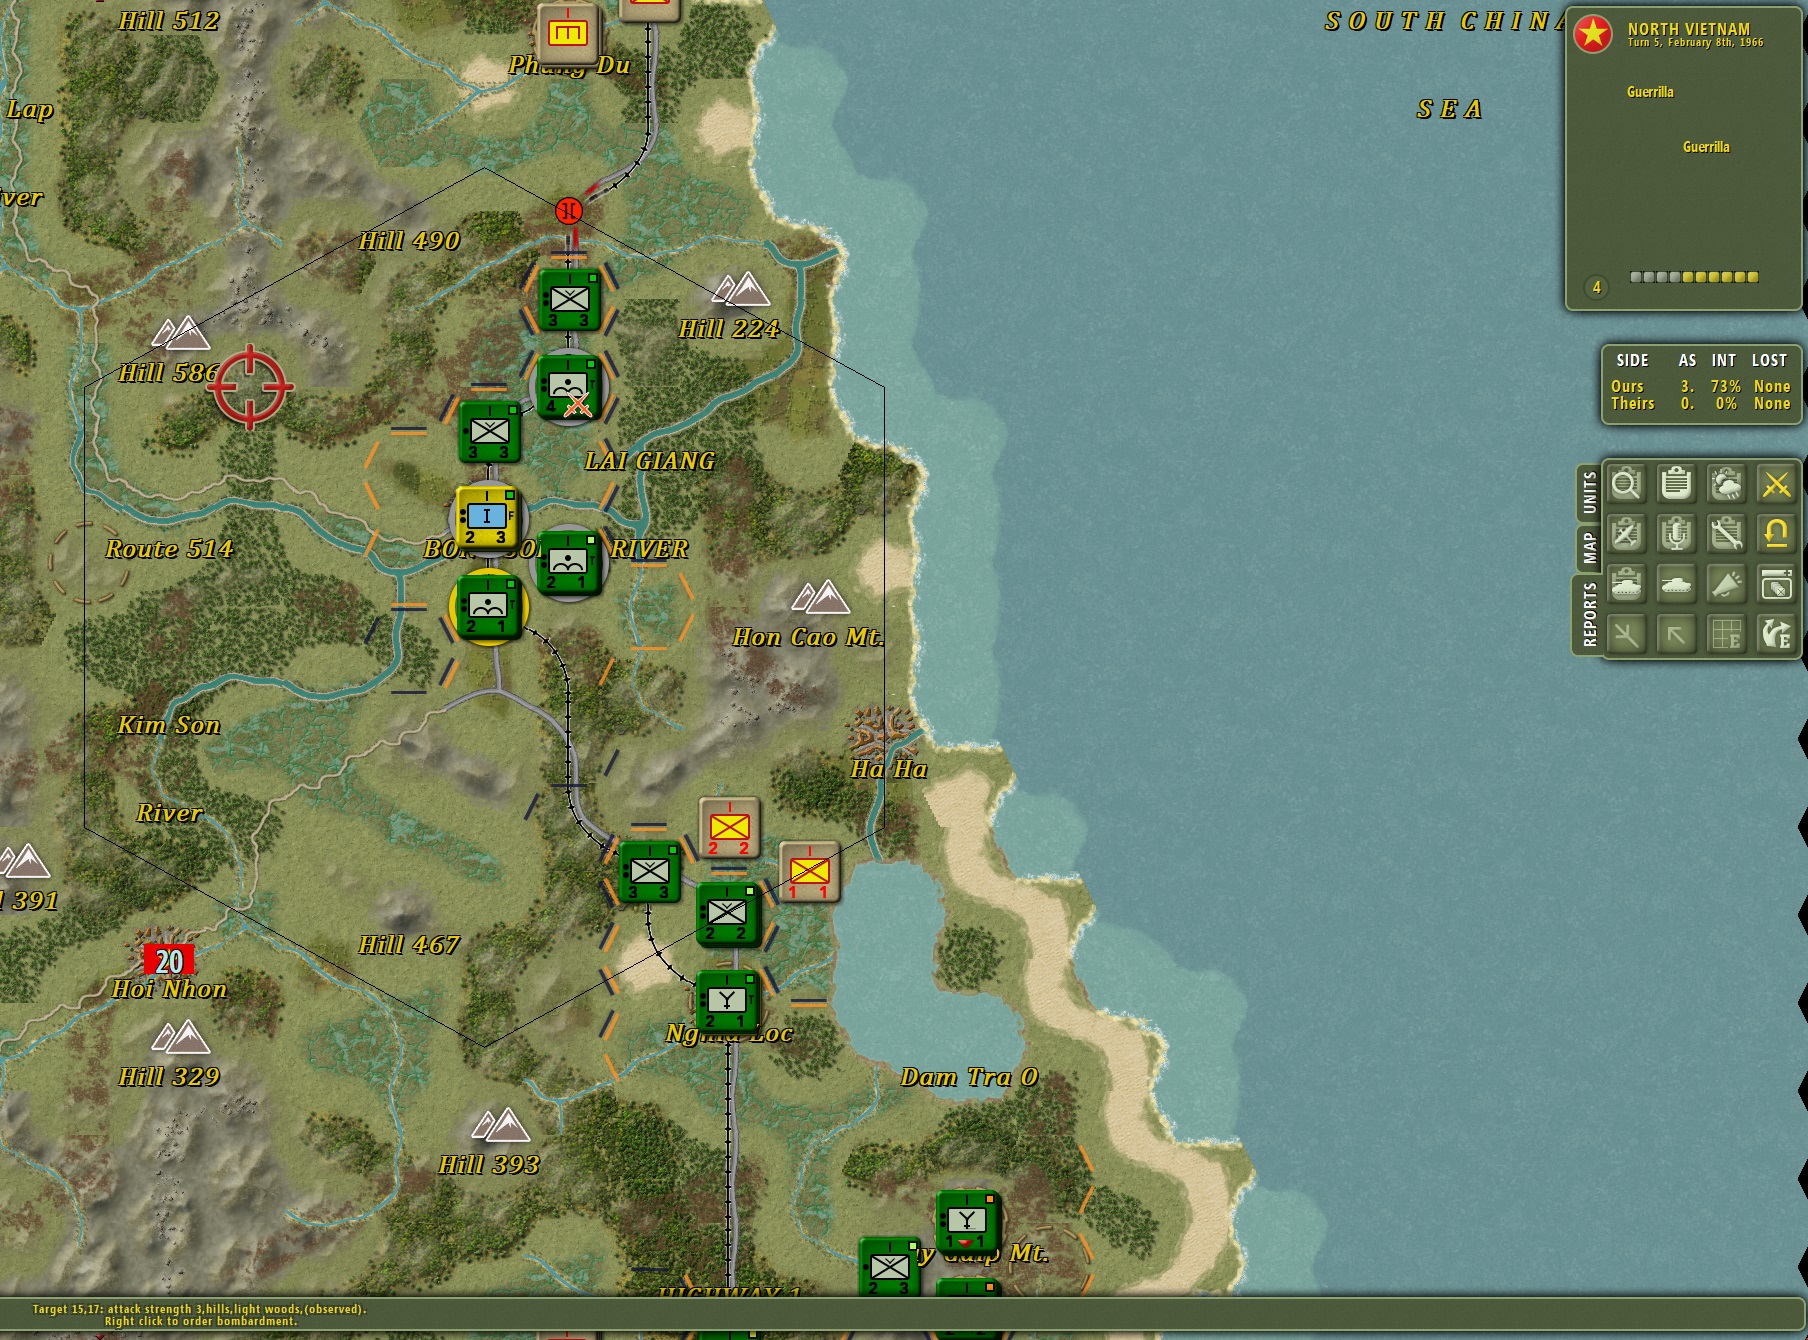The height and width of the screenshot is (1340, 1808).
Task: Click the Ours row in side table
Action: tap(1700, 386)
